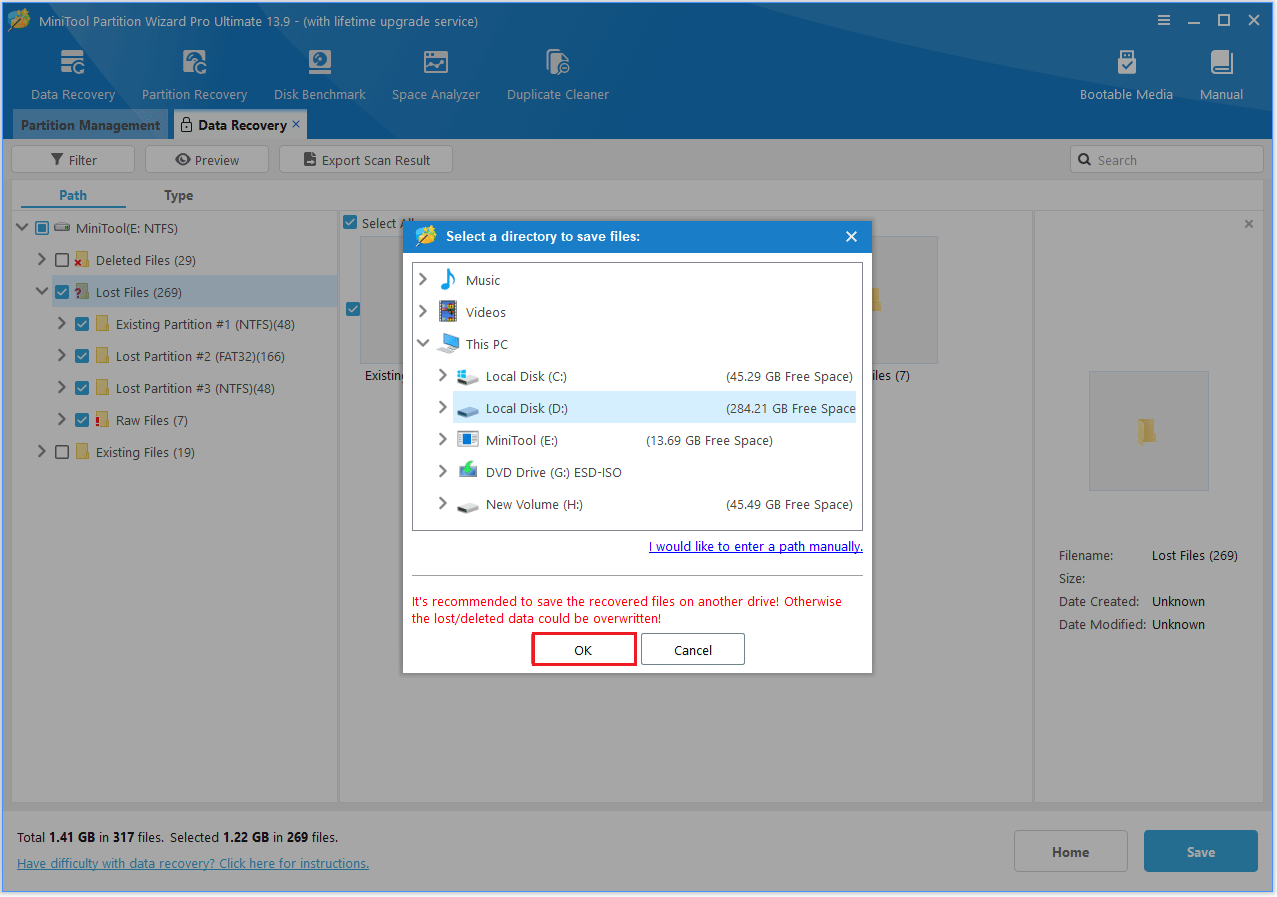Close the save directory dialog

(x=851, y=237)
